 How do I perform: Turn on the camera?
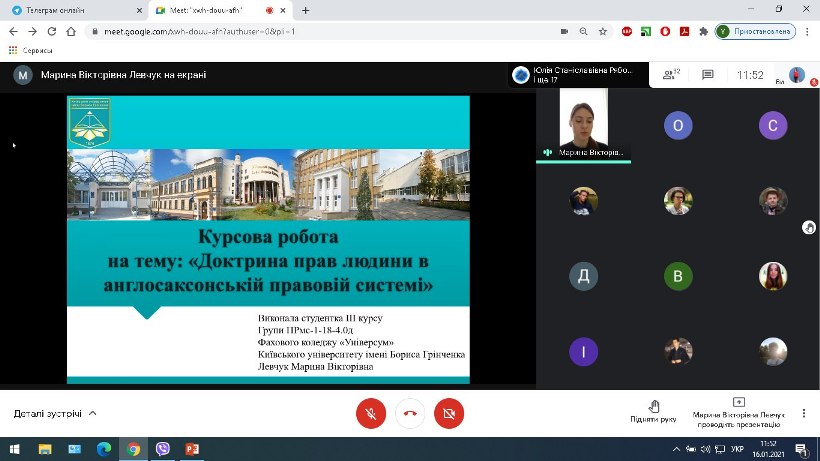tap(448, 413)
